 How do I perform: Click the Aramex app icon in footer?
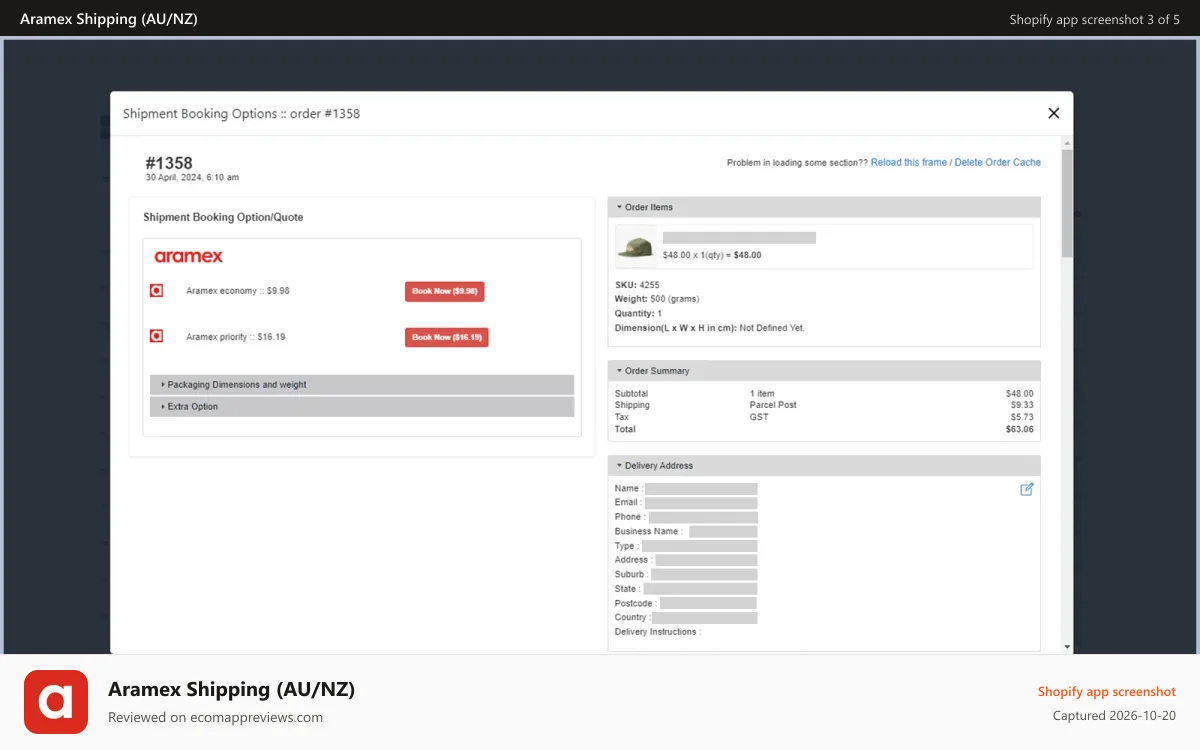(56, 702)
